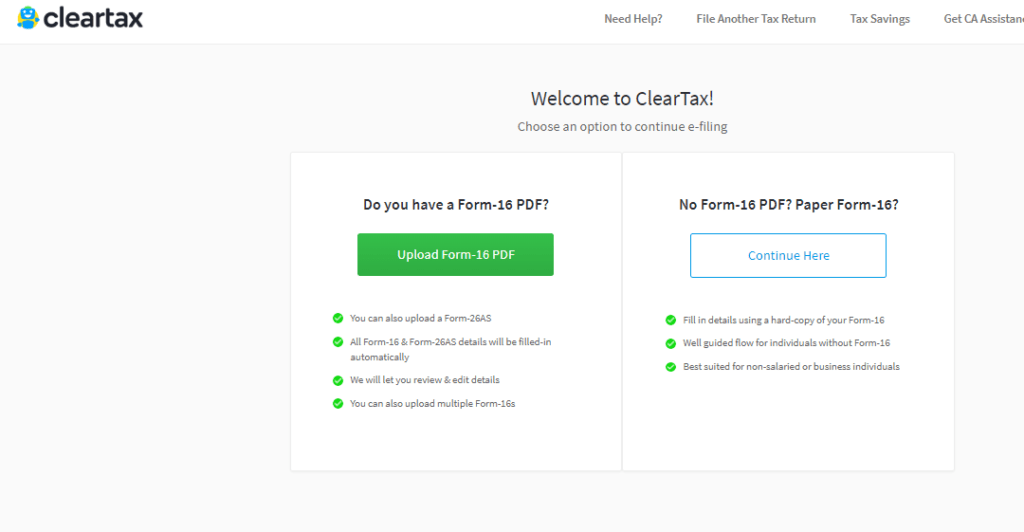Click checkmark next to 'filled-in automatically' point
The image size is (1024, 532).
[x=338, y=342]
